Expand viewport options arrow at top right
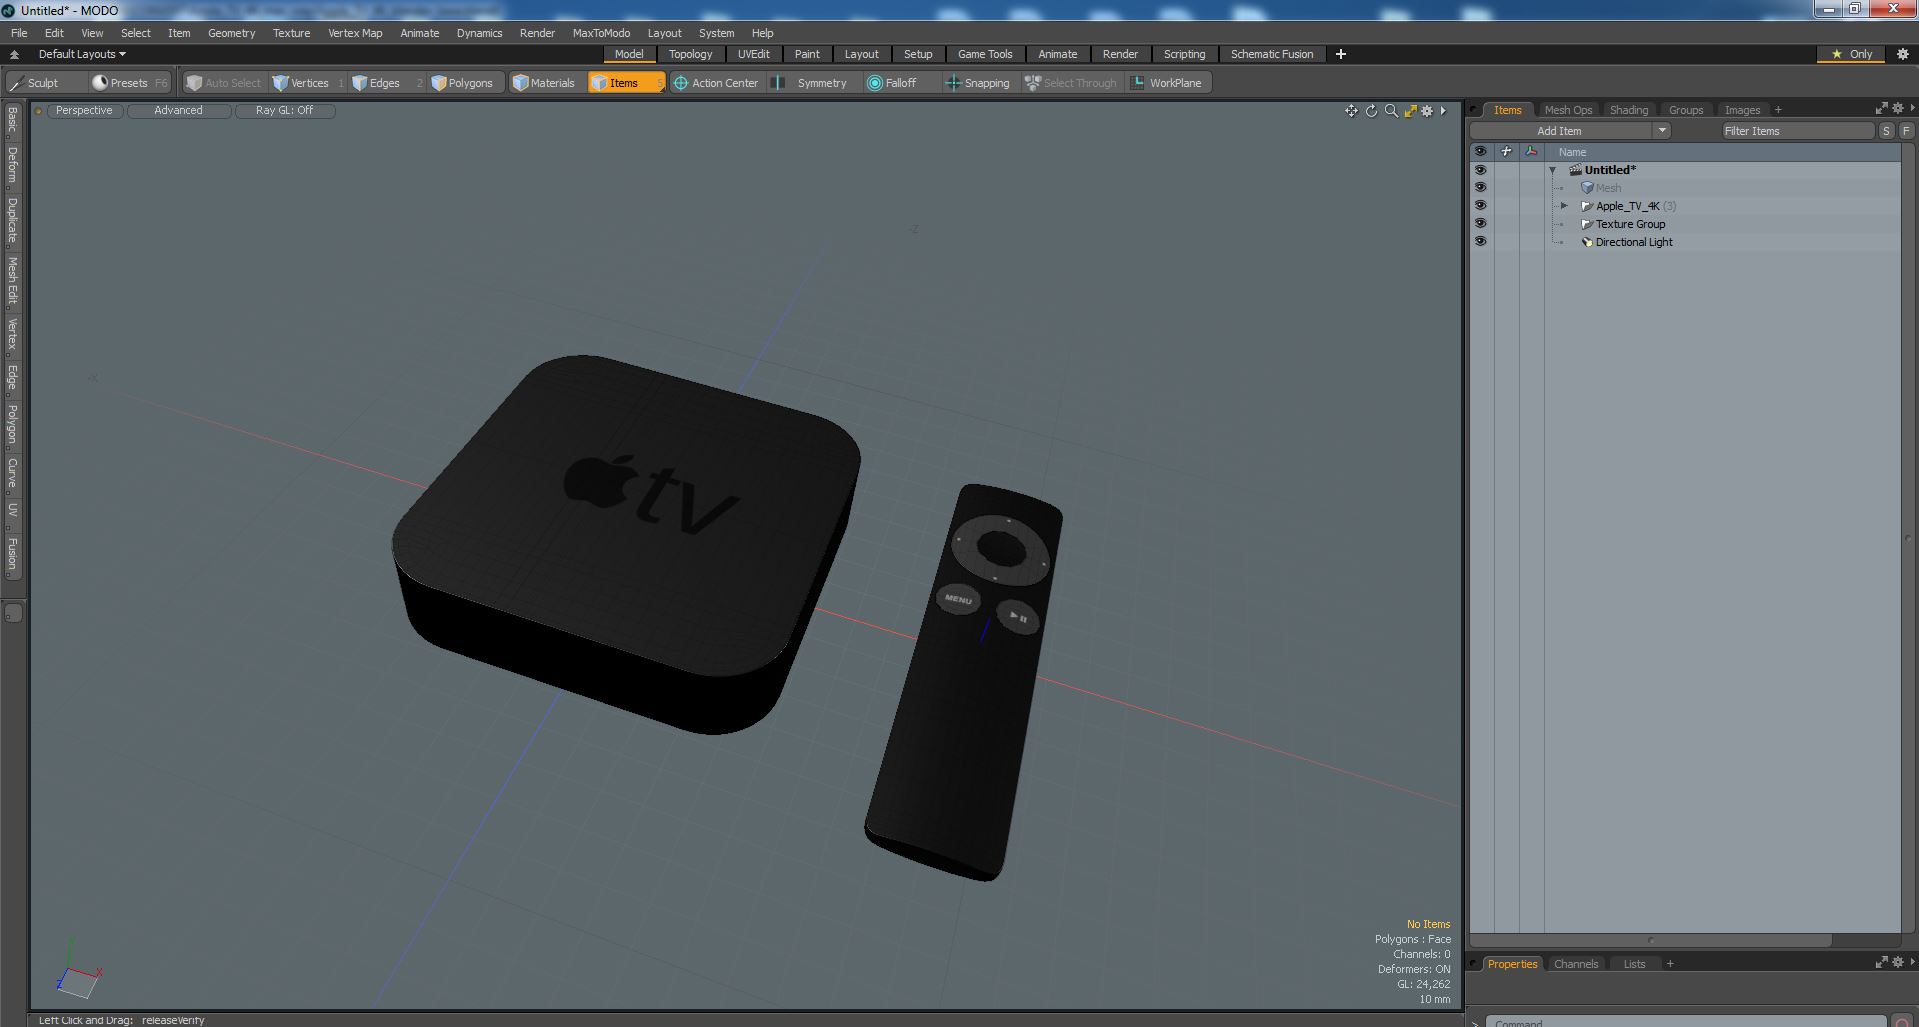 [1443, 111]
